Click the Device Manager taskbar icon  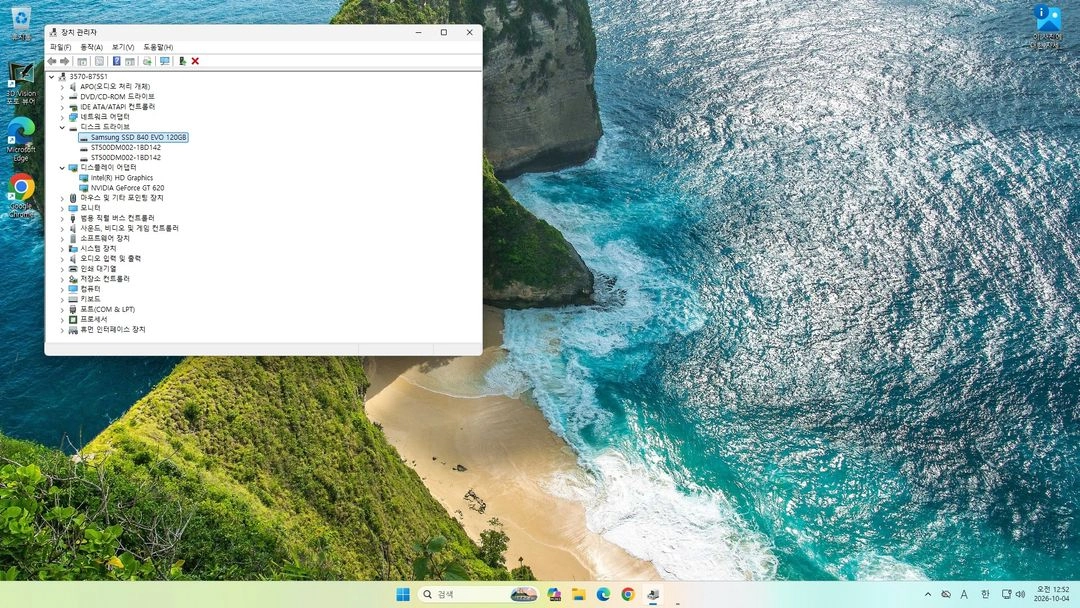pos(653,594)
